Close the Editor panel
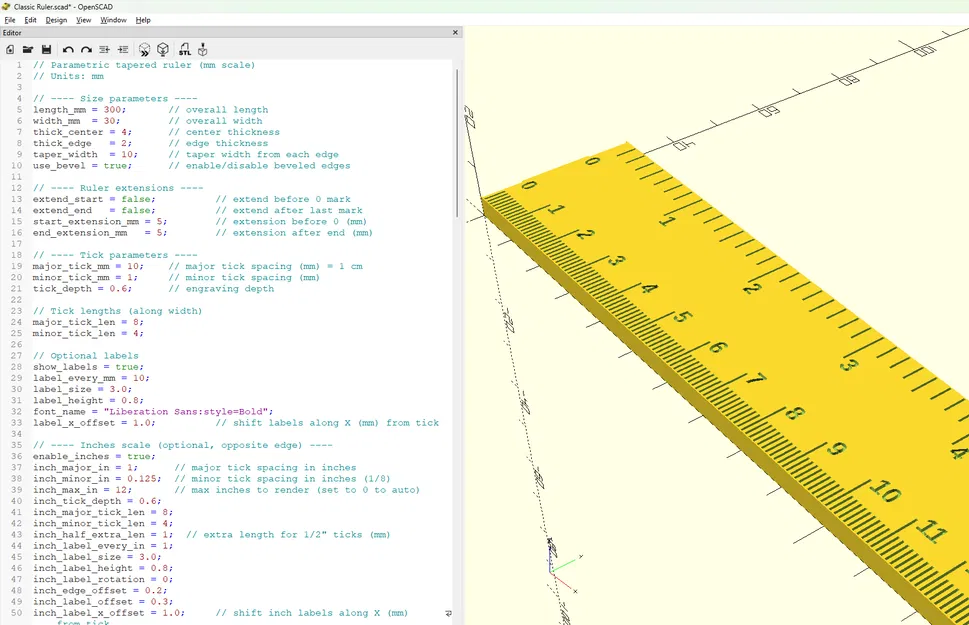This screenshot has width=969, height=625. point(456,33)
